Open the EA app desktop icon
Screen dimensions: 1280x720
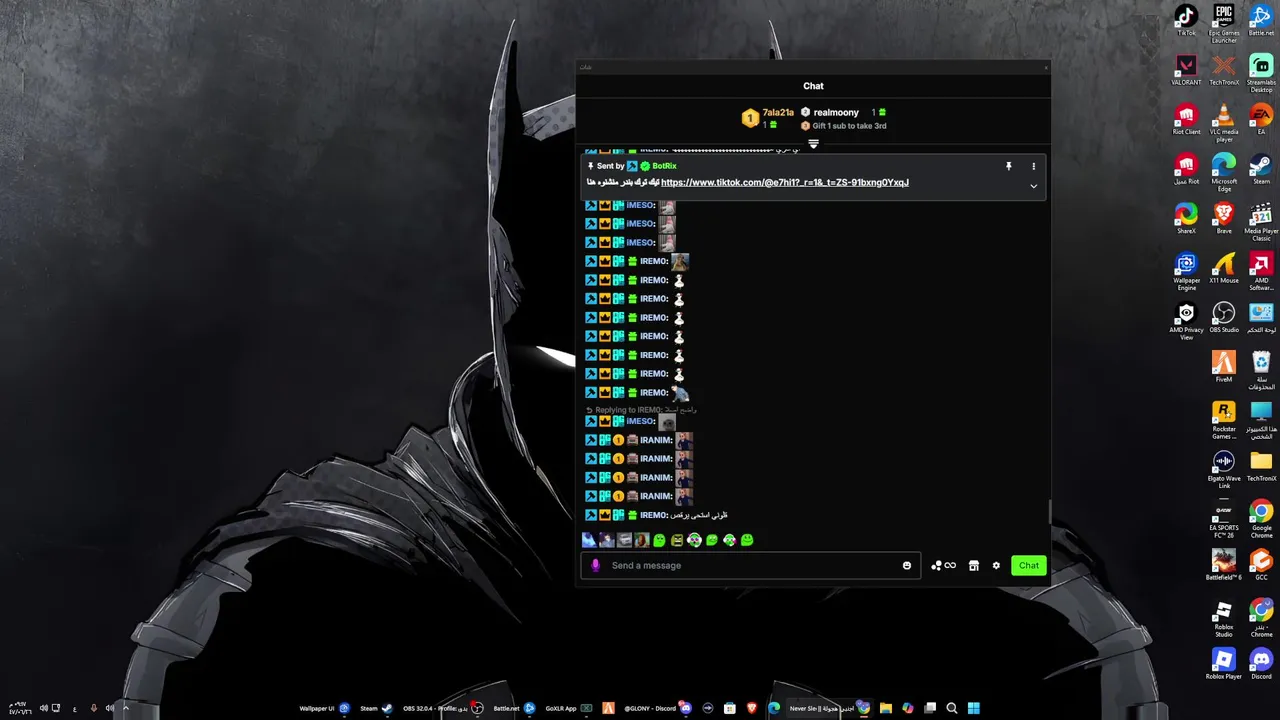pyautogui.click(x=1261, y=120)
